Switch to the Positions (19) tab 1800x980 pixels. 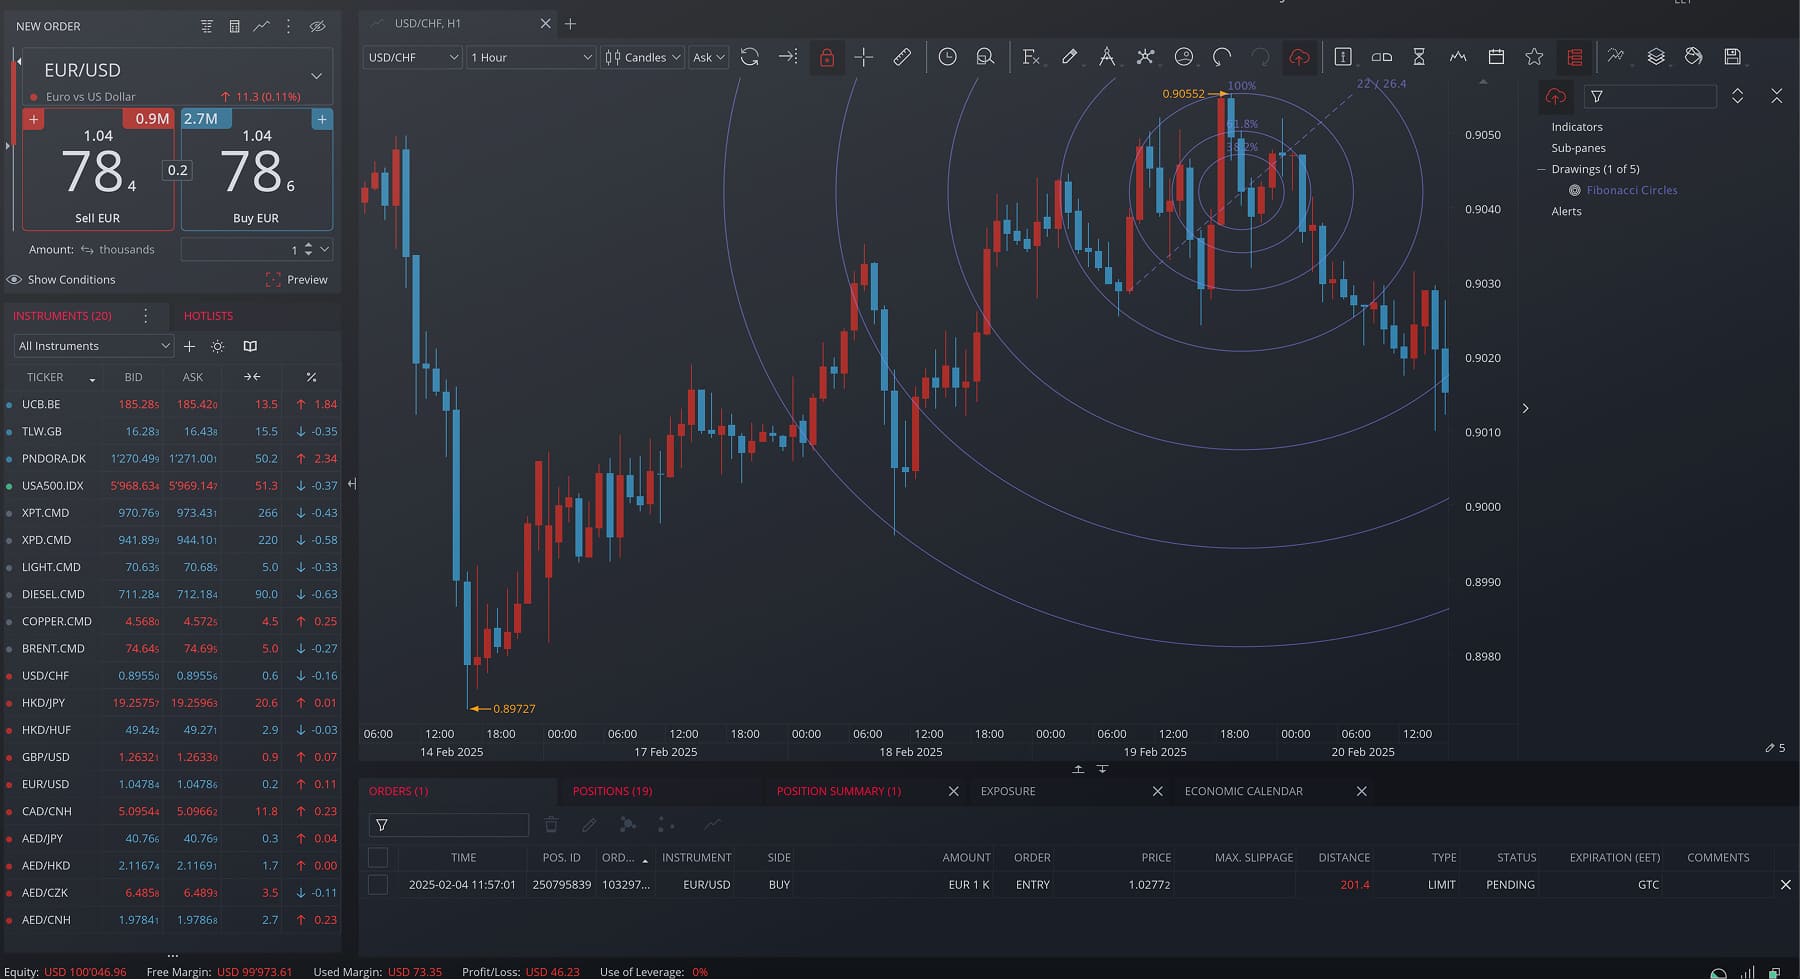[x=612, y=791]
